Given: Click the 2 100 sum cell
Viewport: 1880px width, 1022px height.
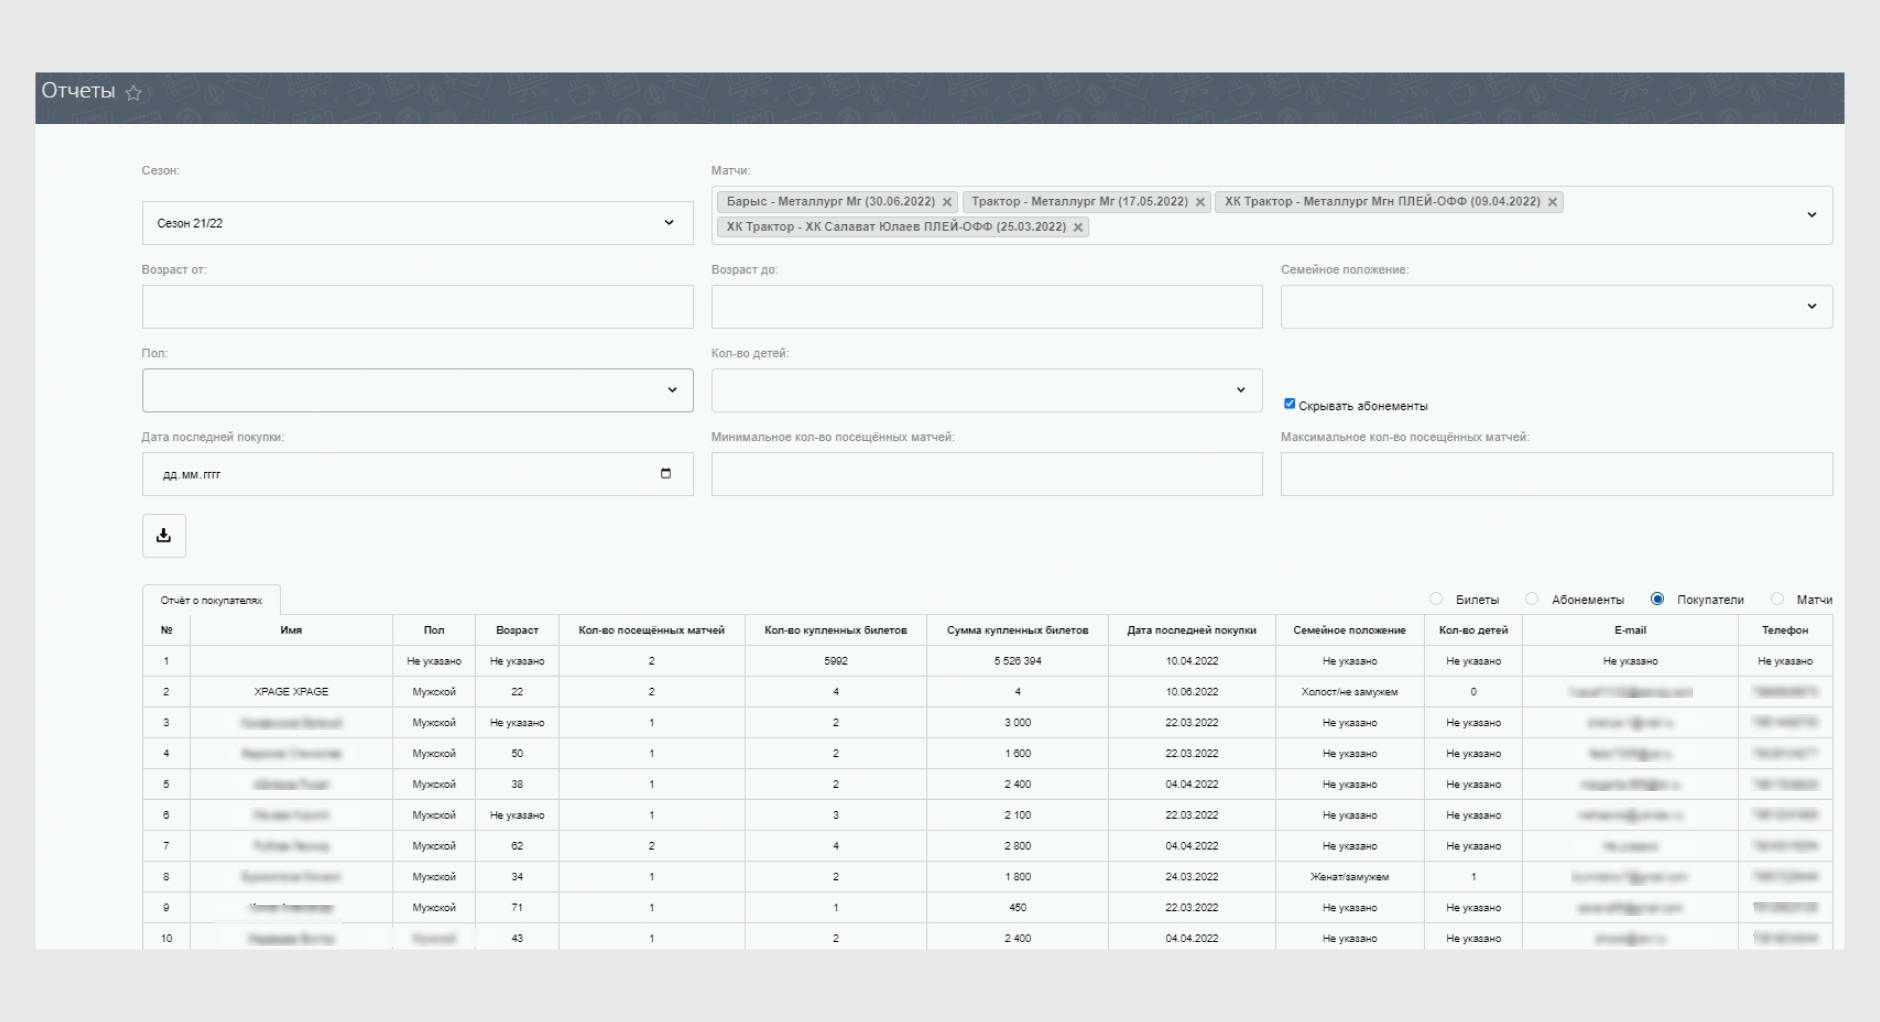Looking at the screenshot, I should (x=1017, y=815).
